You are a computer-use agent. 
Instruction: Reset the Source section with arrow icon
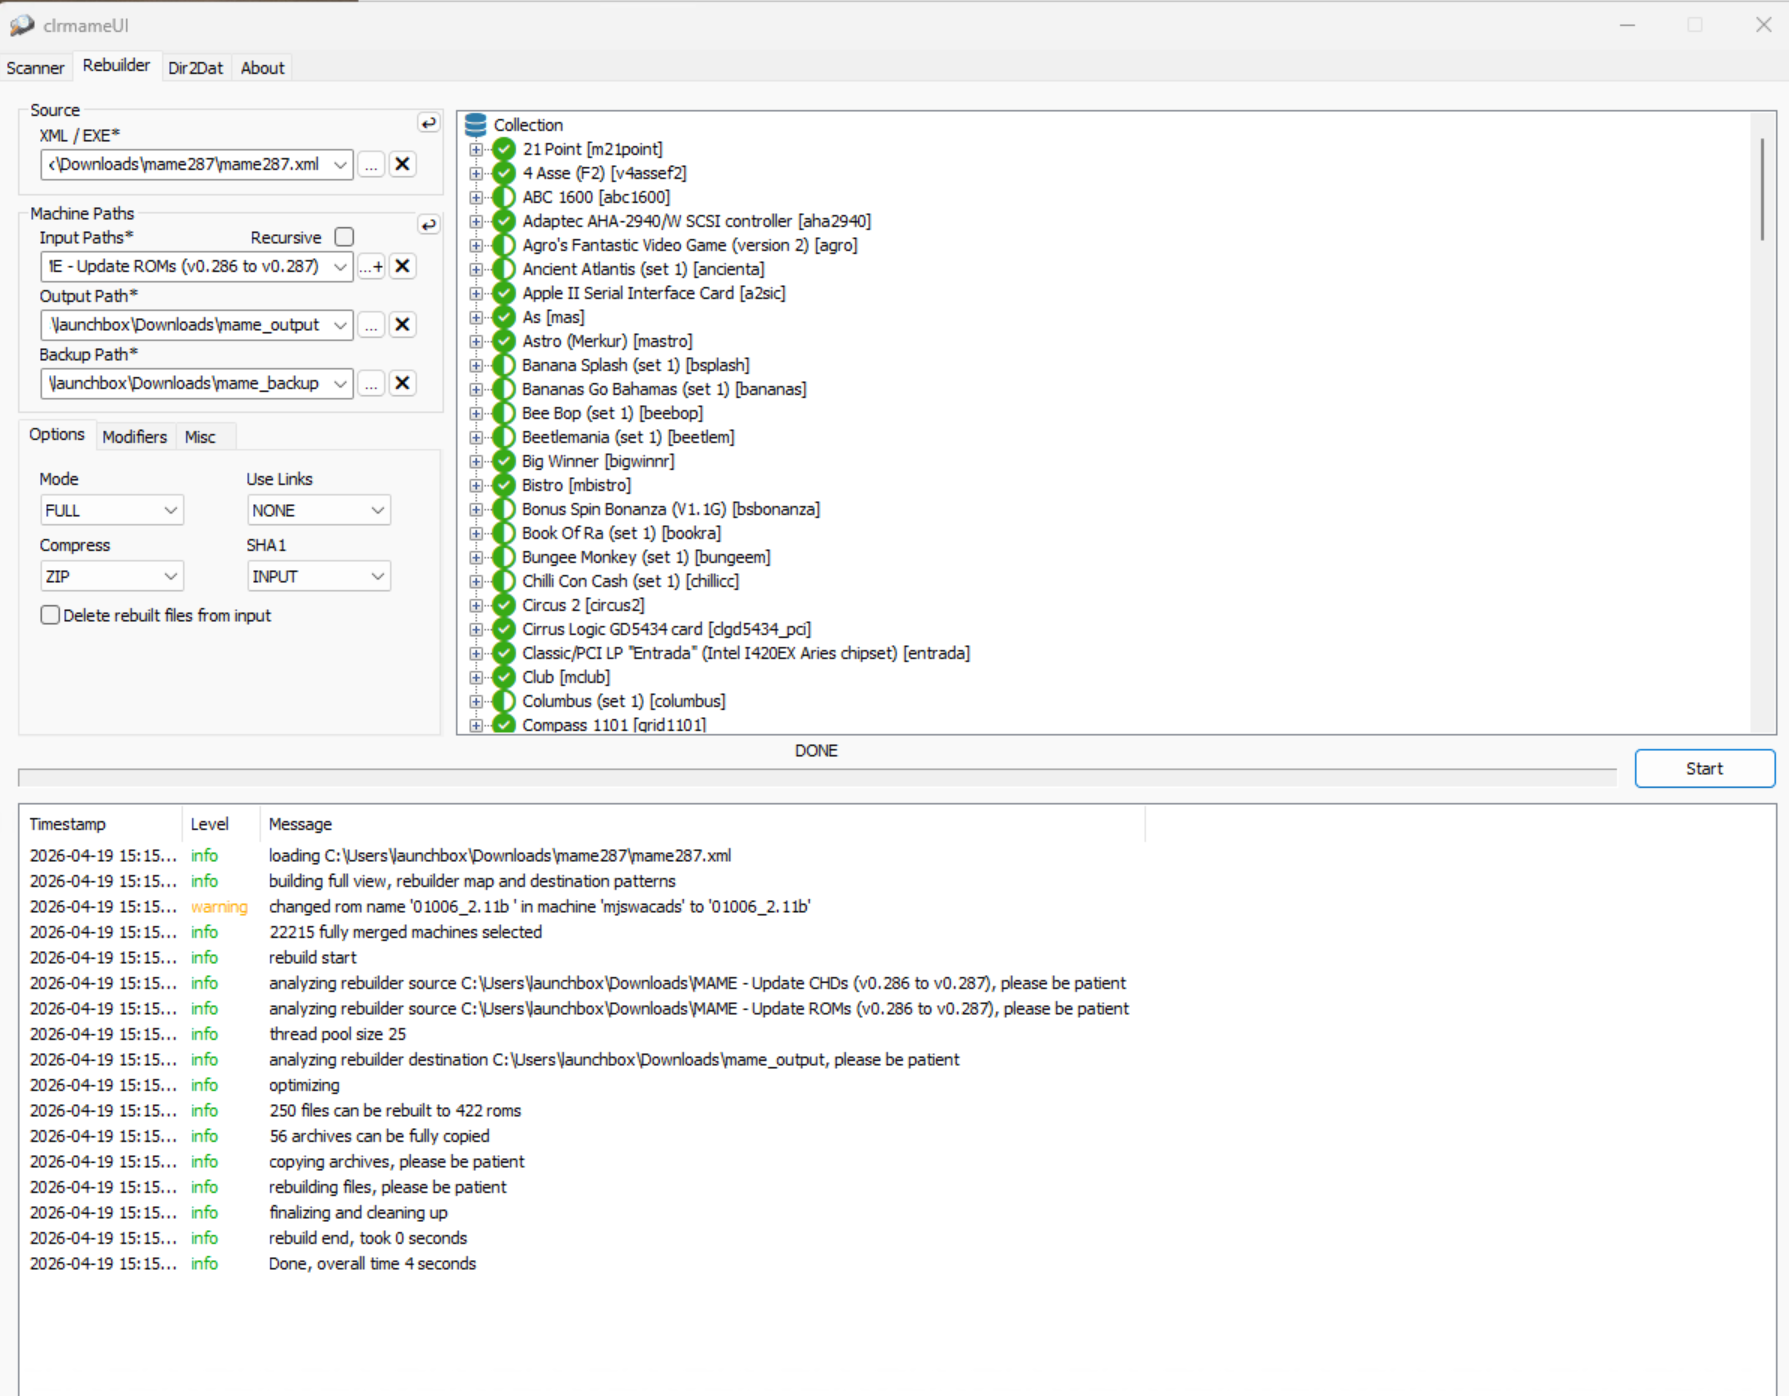[428, 123]
